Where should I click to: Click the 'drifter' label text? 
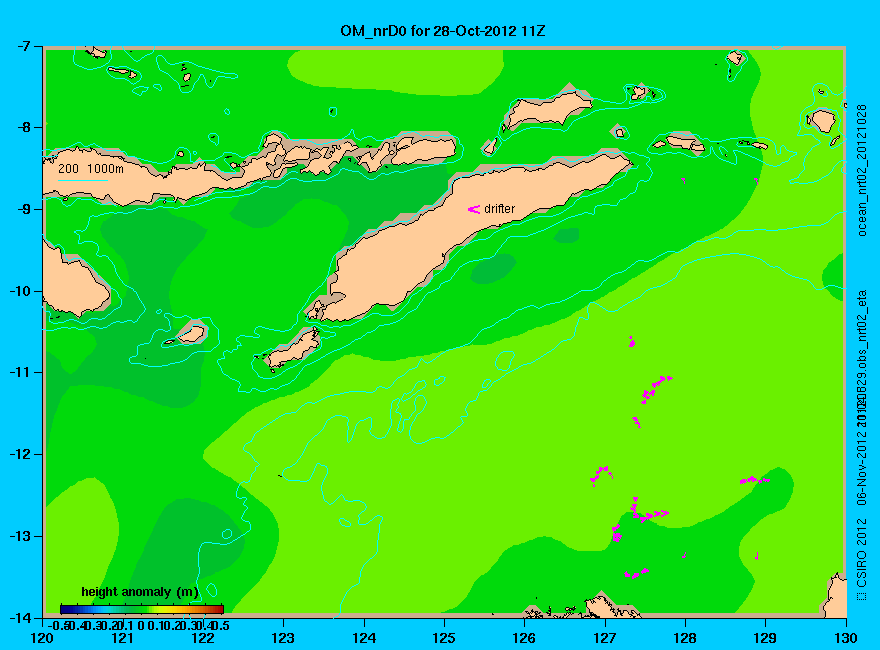tap(499, 209)
